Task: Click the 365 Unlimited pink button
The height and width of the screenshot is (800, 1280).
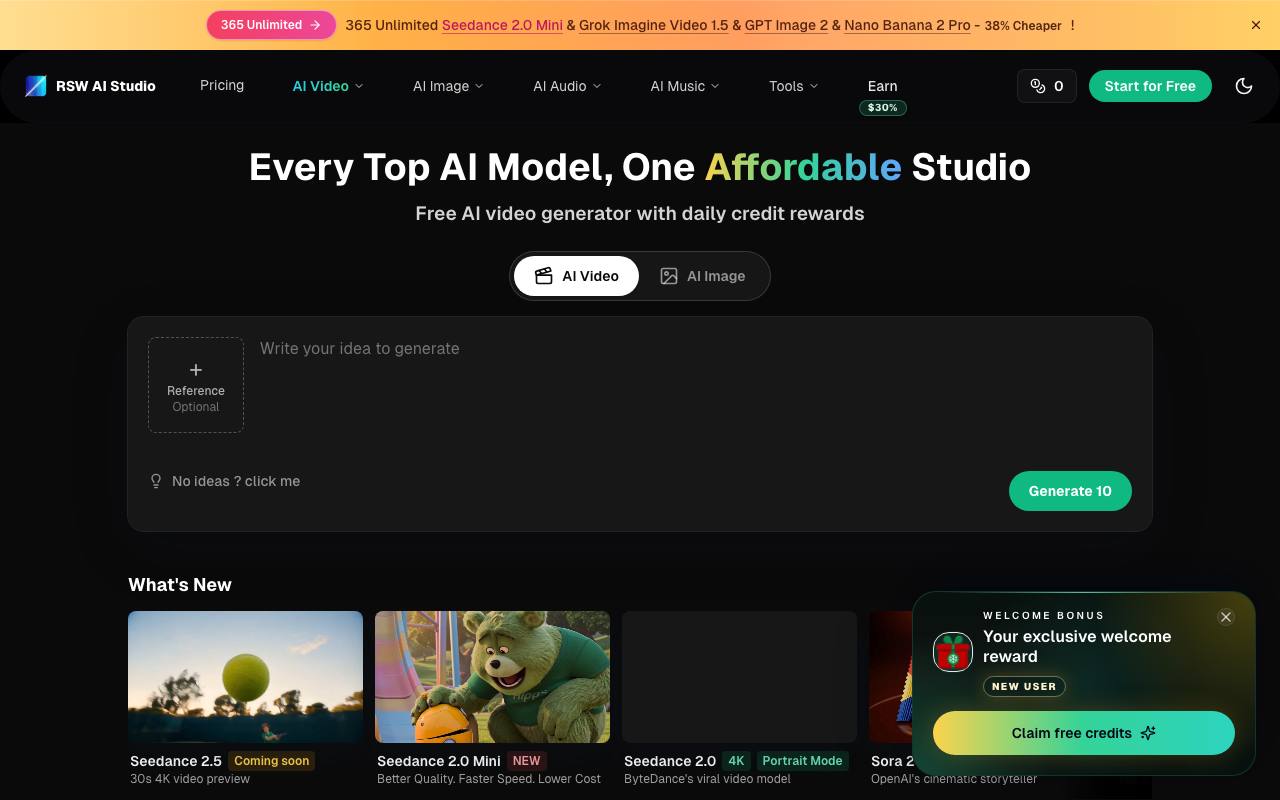Action: coord(271,25)
